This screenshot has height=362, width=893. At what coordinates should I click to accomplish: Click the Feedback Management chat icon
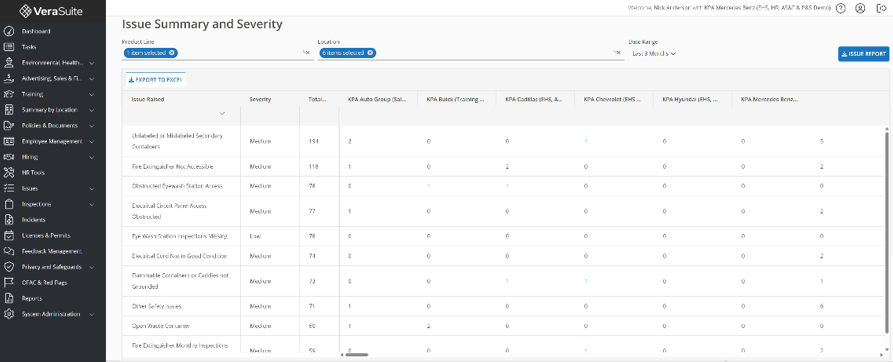click(9, 251)
